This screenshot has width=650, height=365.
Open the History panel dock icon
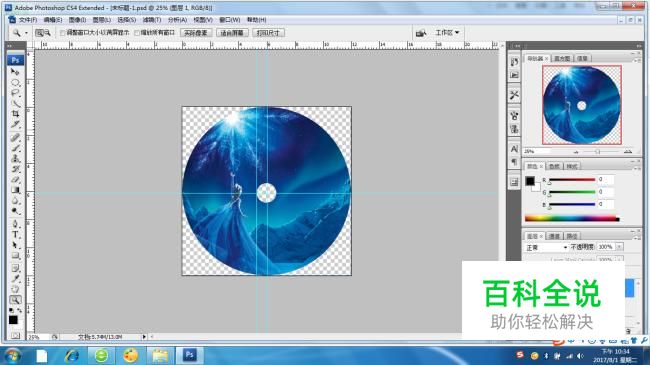point(514,62)
